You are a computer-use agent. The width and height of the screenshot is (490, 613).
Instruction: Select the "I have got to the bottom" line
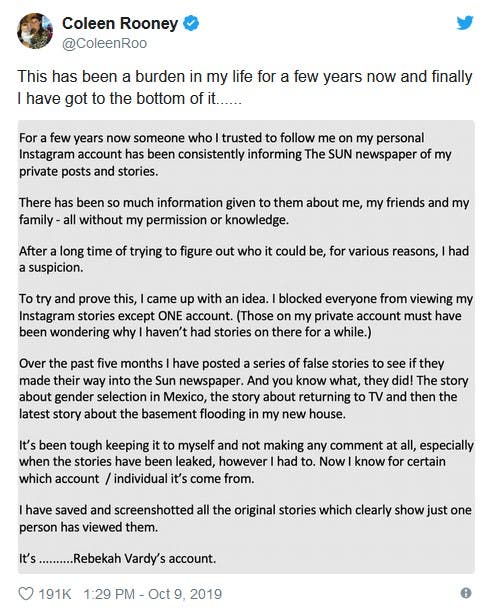click(x=129, y=99)
